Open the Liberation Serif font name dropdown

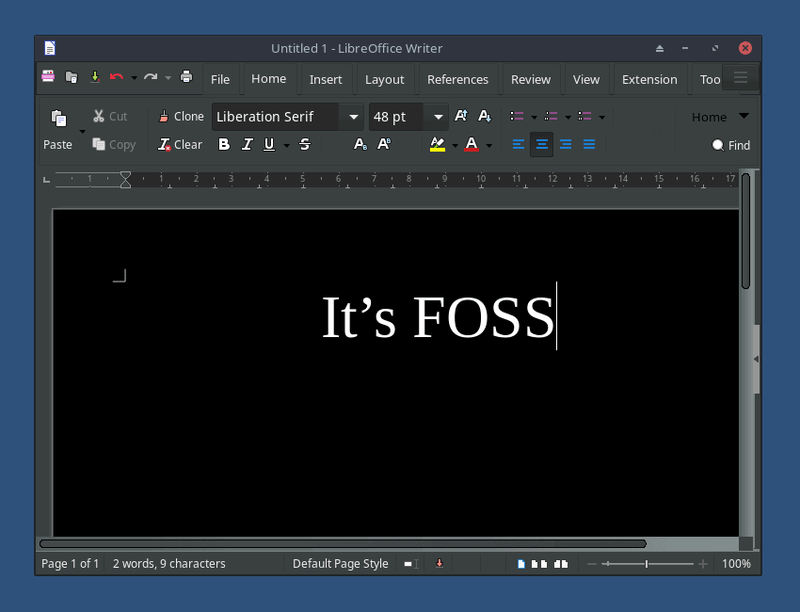click(x=353, y=117)
